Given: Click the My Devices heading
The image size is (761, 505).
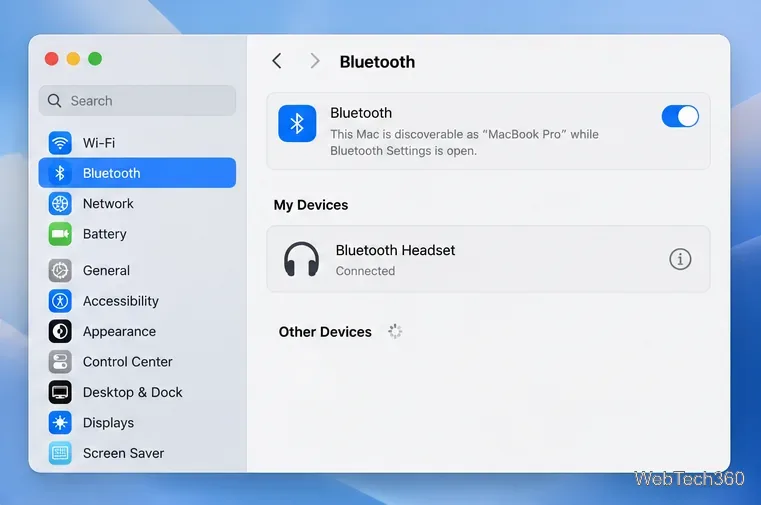Looking at the screenshot, I should (311, 205).
